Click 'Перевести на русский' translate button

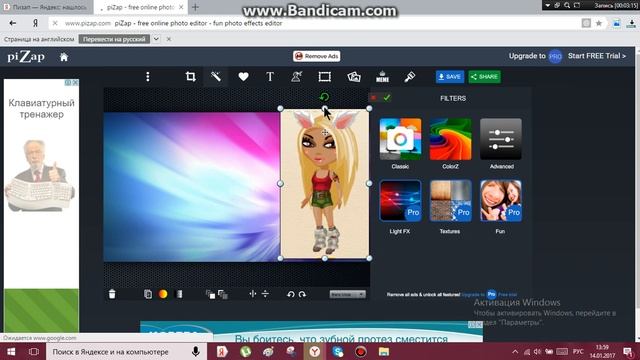[x=114, y=39]
